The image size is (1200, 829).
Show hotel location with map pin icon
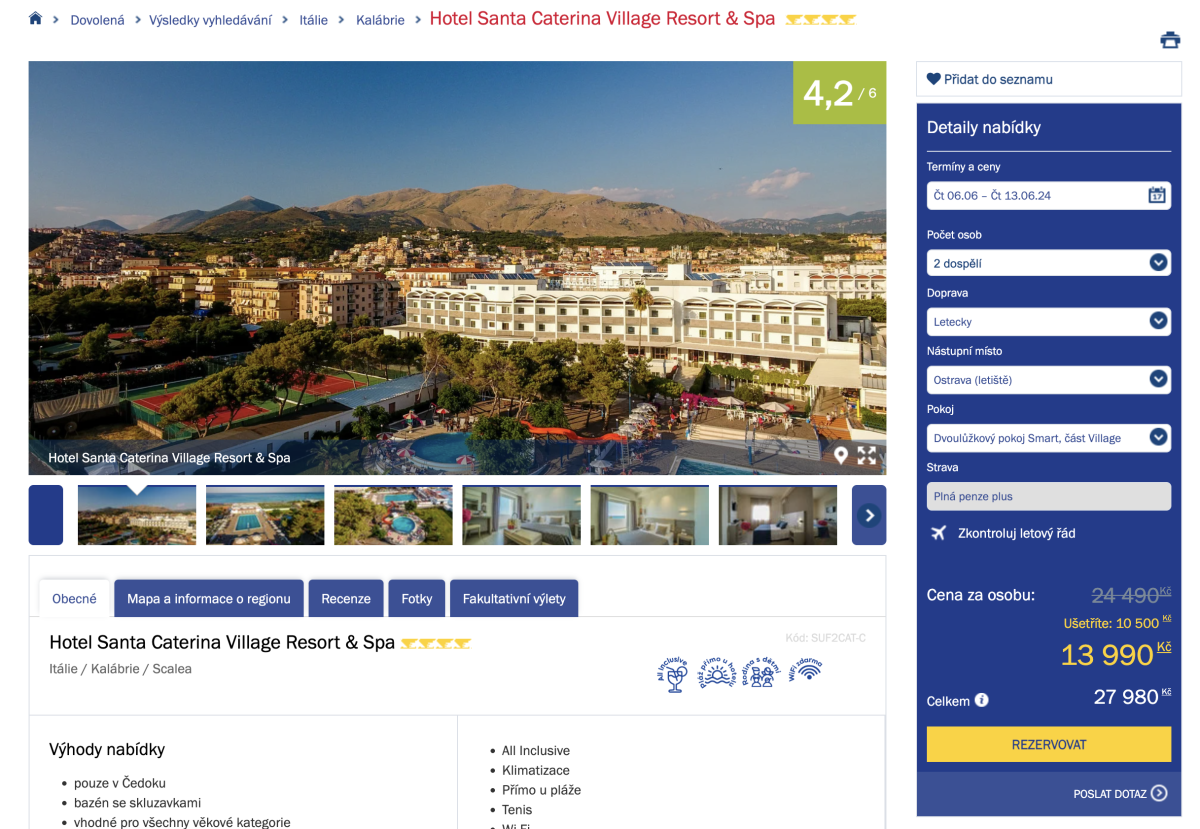(841, 456)
